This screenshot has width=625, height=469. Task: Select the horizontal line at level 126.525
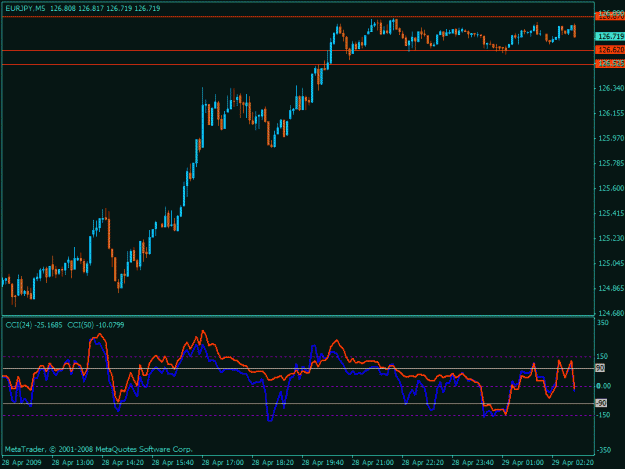pyautogui.click(x=298, y=64)
